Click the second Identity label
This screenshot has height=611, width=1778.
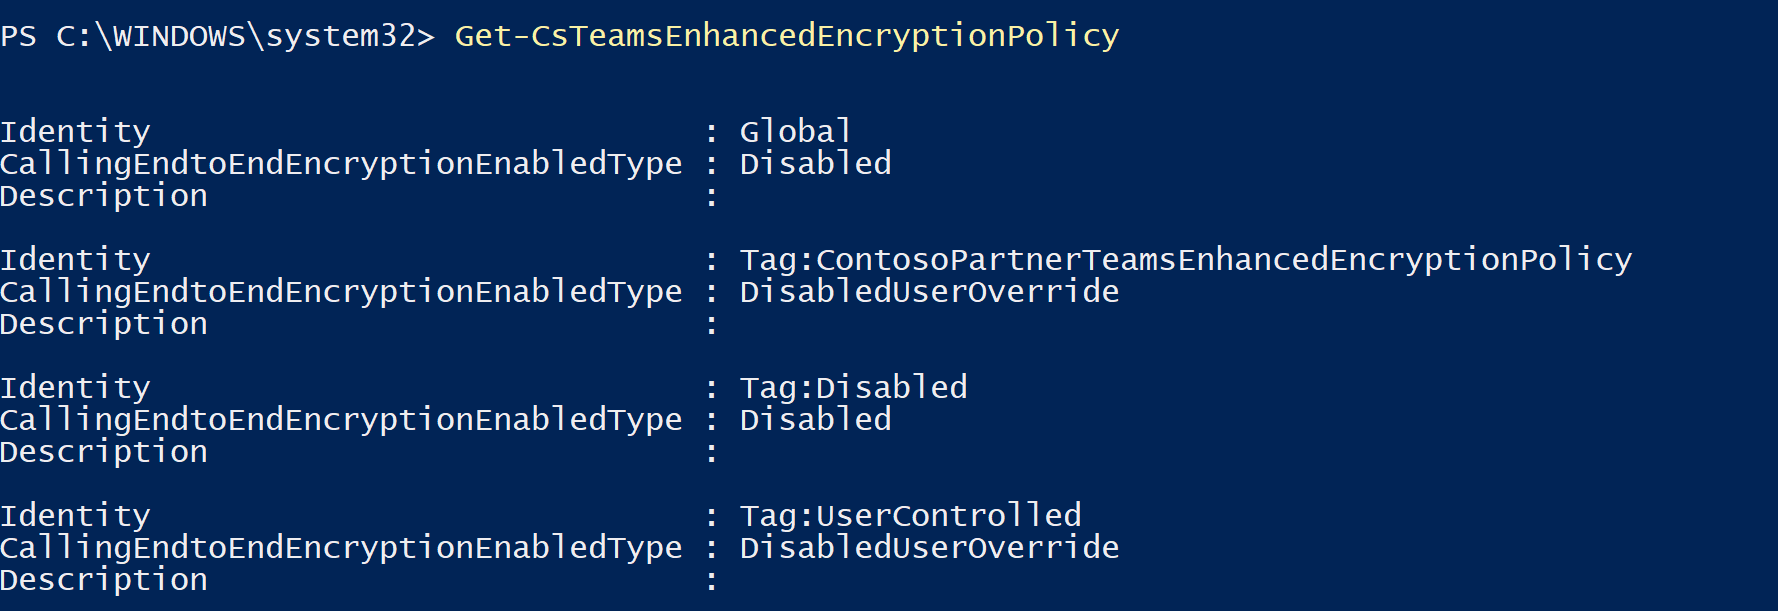[x=75, y=259]
